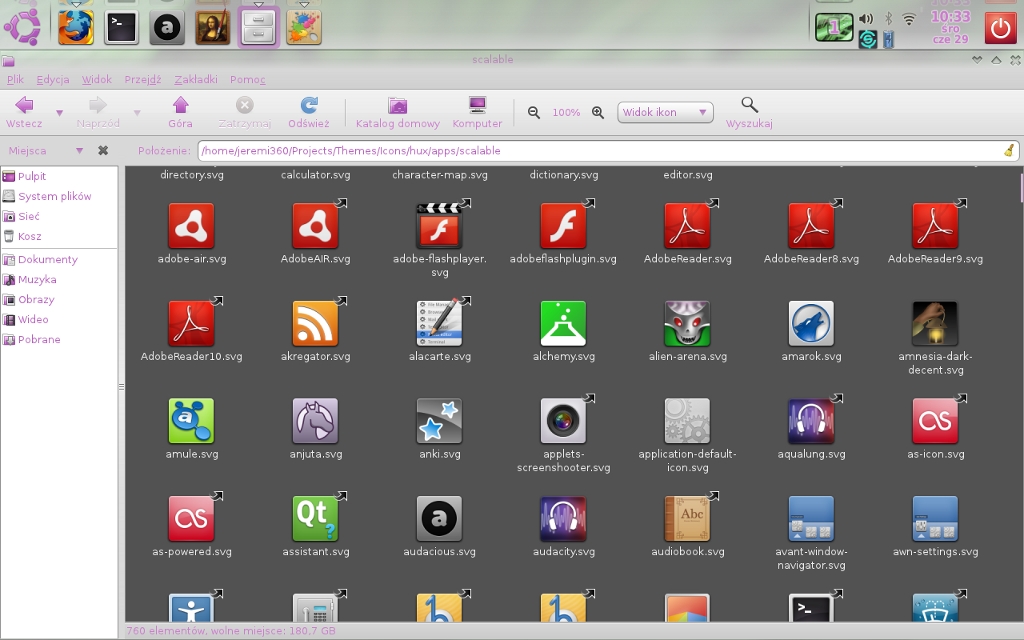
Task: Open the Pomoc menu
Action: [248, 79]
